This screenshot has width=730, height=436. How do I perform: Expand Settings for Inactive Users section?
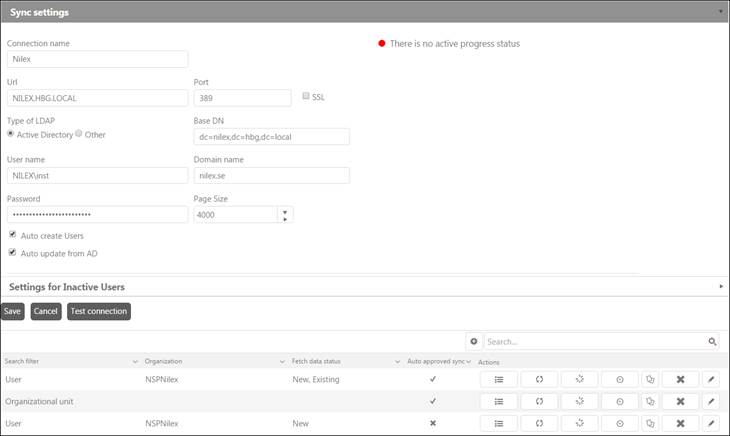(x=721, y=287)
